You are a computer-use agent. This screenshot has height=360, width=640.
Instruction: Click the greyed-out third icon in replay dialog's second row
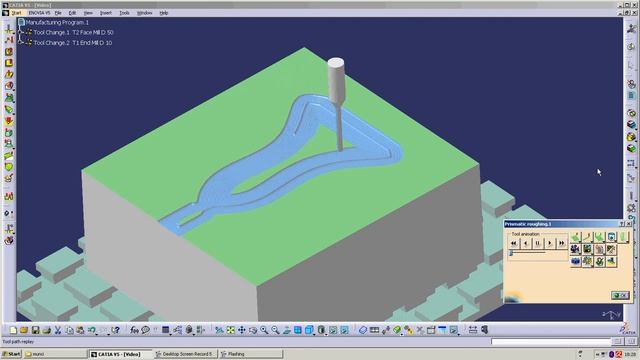599,249
